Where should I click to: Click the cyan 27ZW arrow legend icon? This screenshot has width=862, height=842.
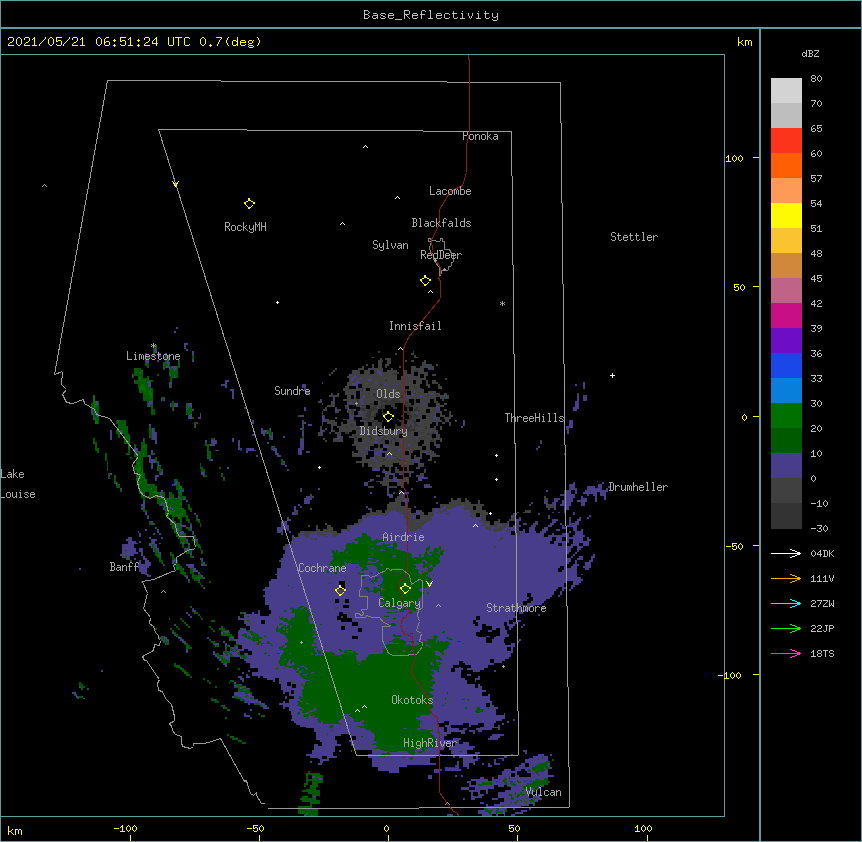point(786,603)
